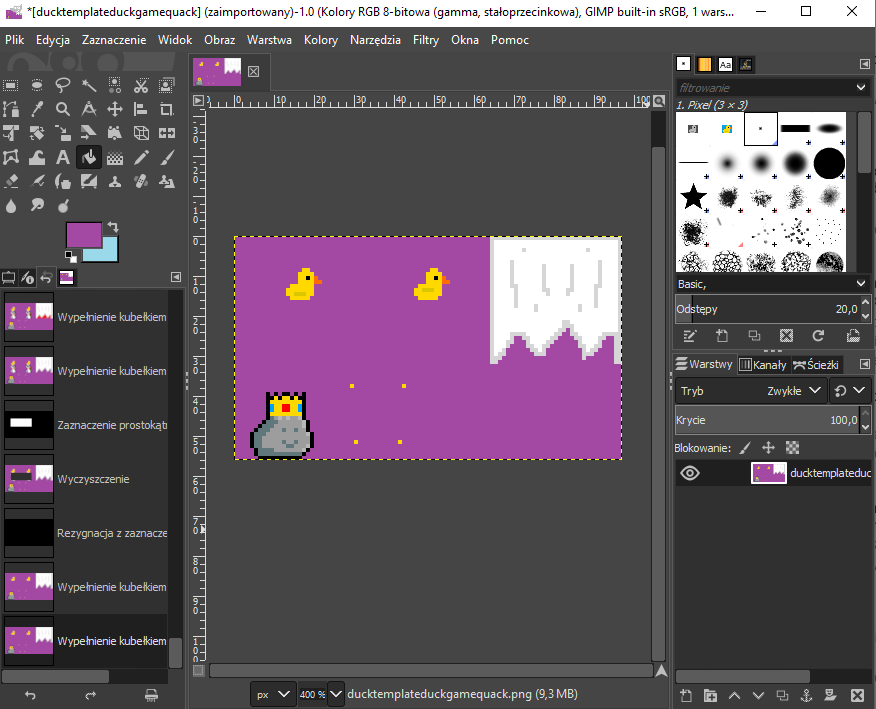The width and height of the screenshot is (876, 709).
Task: Switch to the Kanały tab
Action: pyautogui.click(x=763, y=365)
